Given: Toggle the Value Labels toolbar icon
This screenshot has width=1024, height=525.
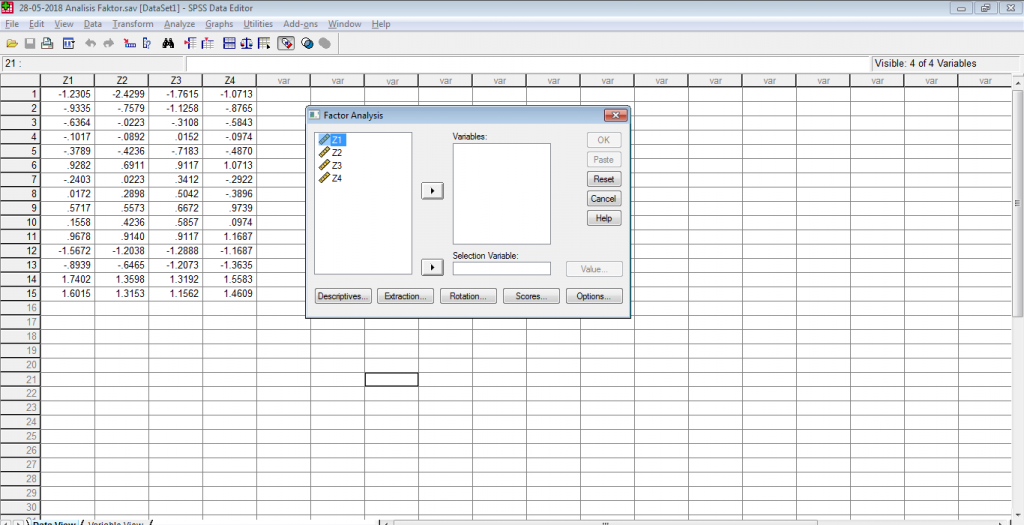Looking at the screenshot, I should (287, 43).
